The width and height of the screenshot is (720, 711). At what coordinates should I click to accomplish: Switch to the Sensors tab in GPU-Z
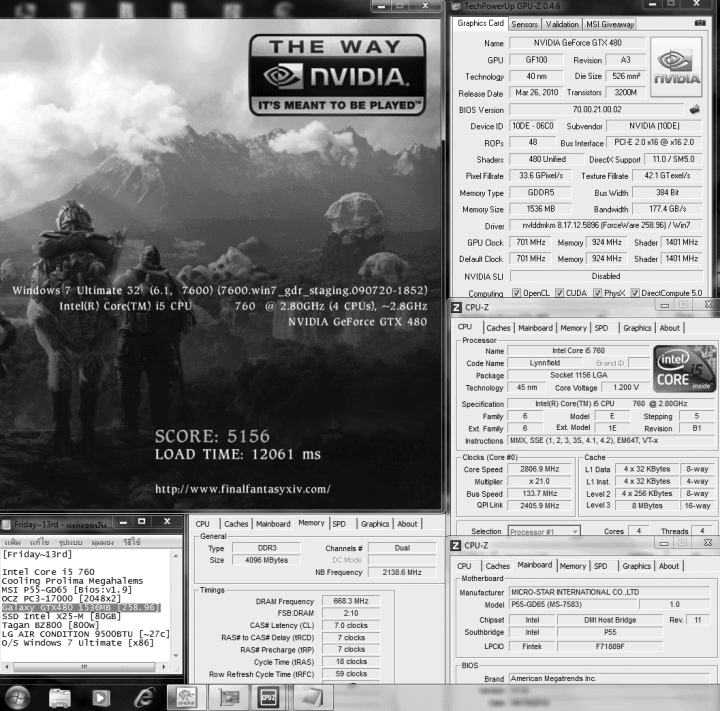click(x=524, y=24)
